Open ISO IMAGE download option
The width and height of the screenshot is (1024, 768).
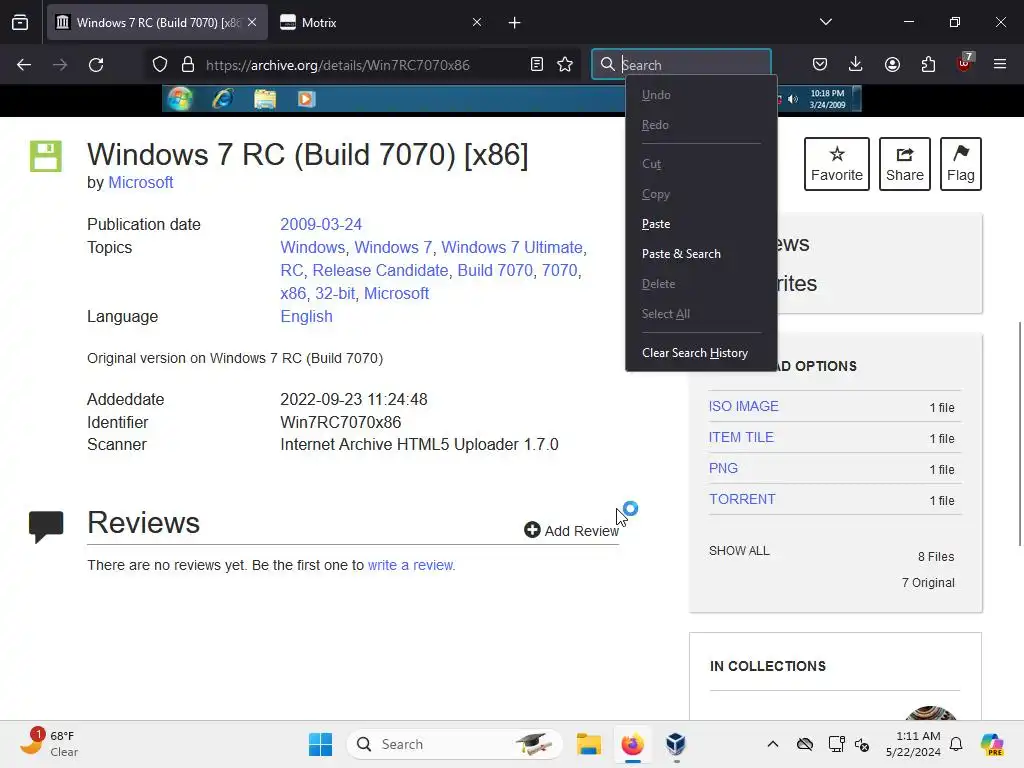click(743, 406)
